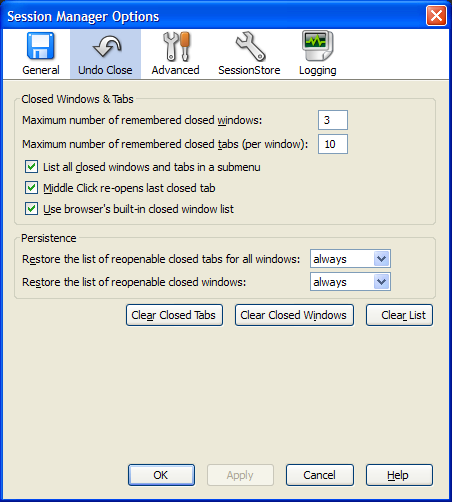Screen dimensions: 452x502
Task: Focus the remembered closed windows number field
Action: [x=333, y=120]
